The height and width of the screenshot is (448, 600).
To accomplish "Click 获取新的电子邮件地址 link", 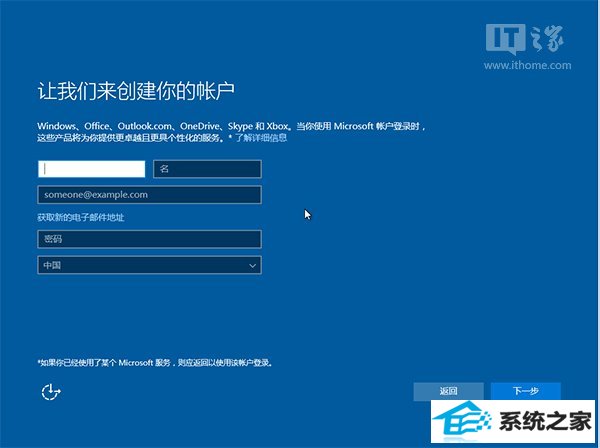I will click(81, 217).
